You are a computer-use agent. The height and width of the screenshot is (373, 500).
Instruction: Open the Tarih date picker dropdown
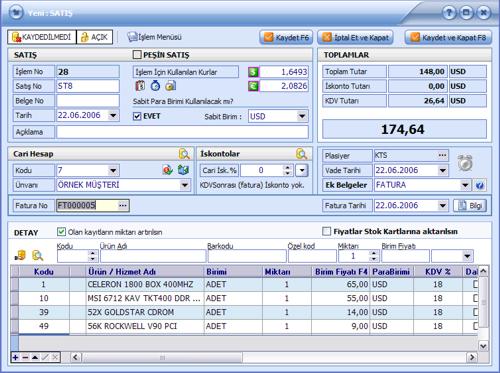point(113,115)
